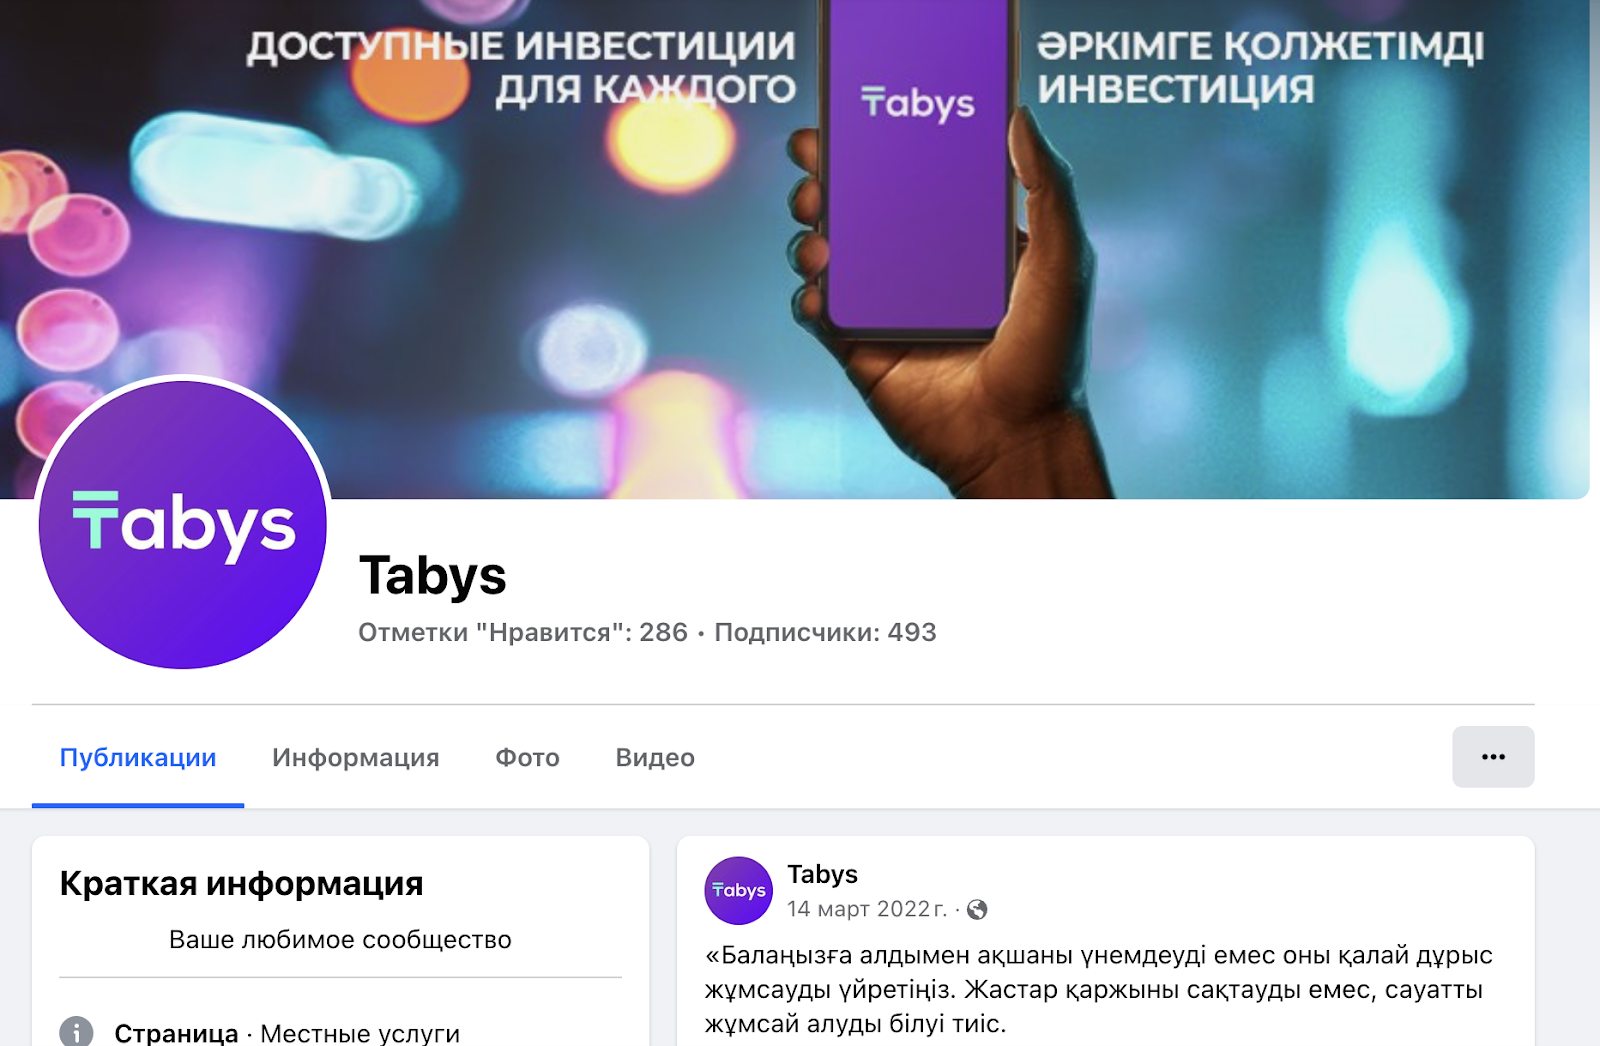Open the Видео tab
Screen dimensions: 1600x1046
click(x=655, y=757)
